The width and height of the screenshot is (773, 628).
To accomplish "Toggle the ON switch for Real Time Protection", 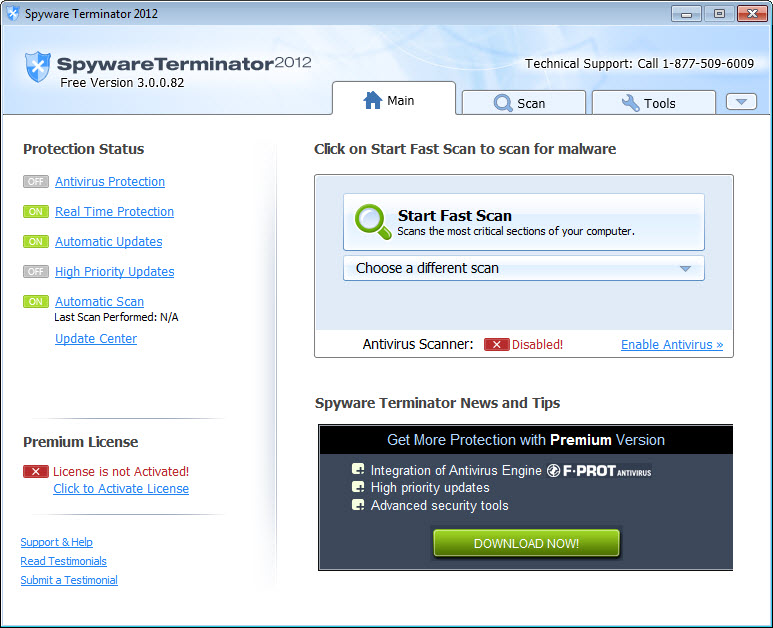I will click(35, 211).
